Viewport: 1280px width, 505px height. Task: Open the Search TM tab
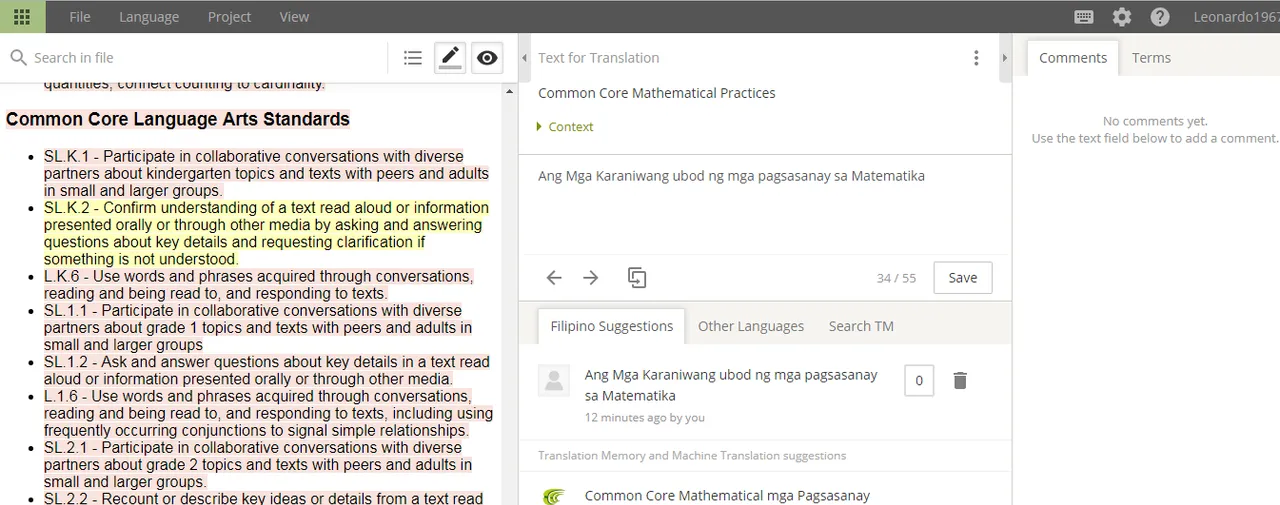pos(861,326)
